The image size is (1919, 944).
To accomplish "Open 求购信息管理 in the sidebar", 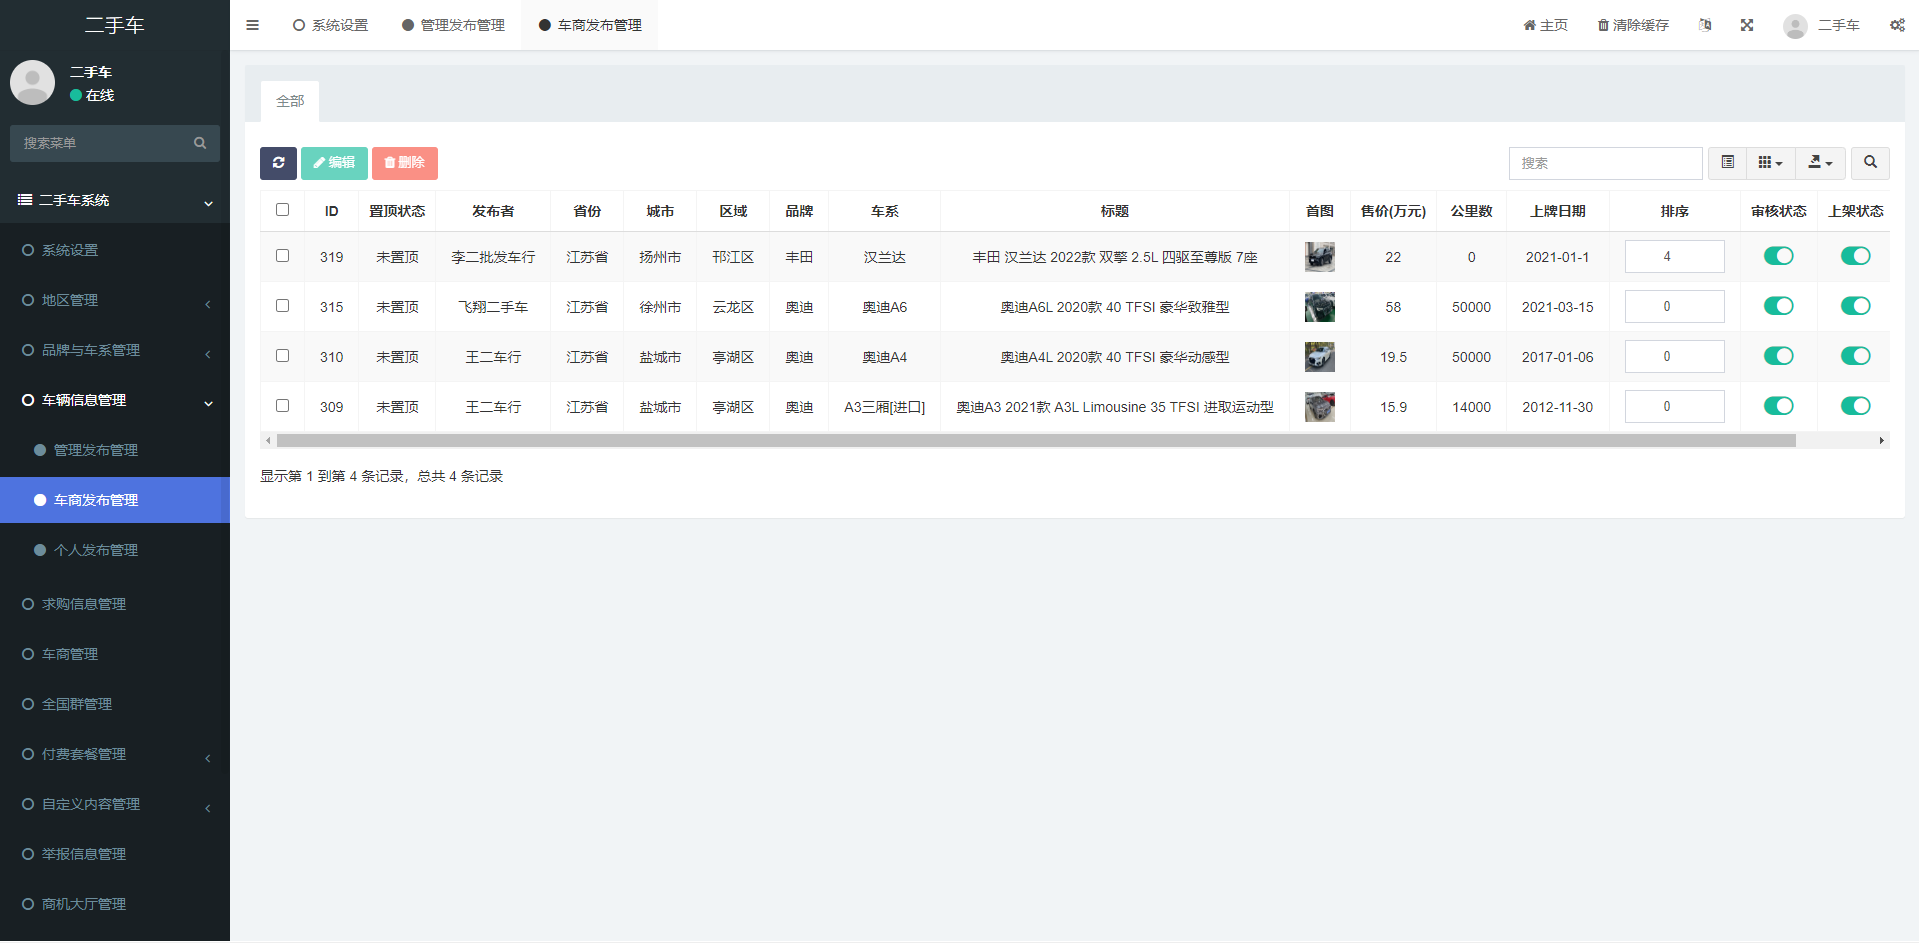I will (x=115, y=604).
